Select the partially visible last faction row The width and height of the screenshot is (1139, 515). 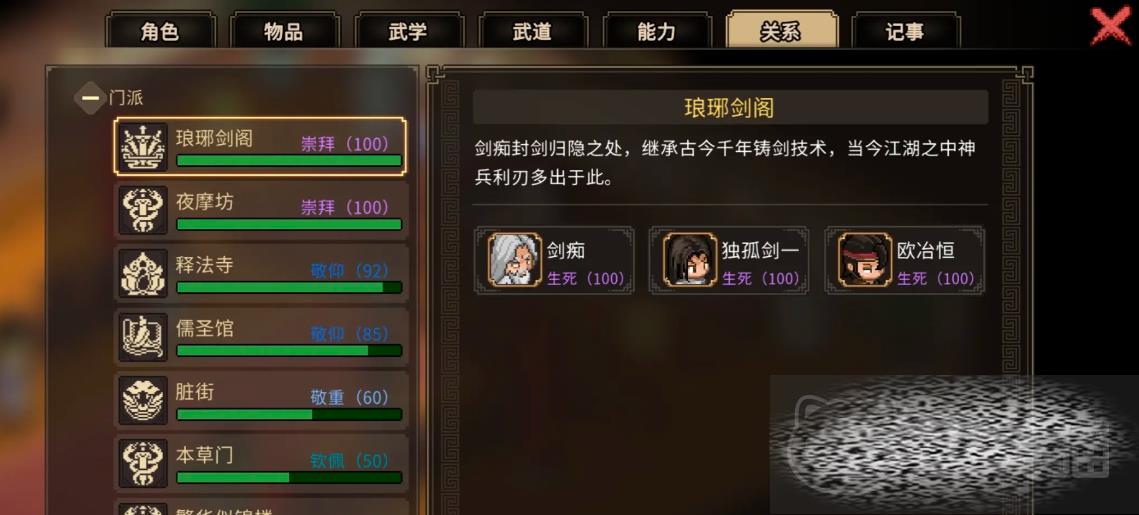click(x=262, y=507)
